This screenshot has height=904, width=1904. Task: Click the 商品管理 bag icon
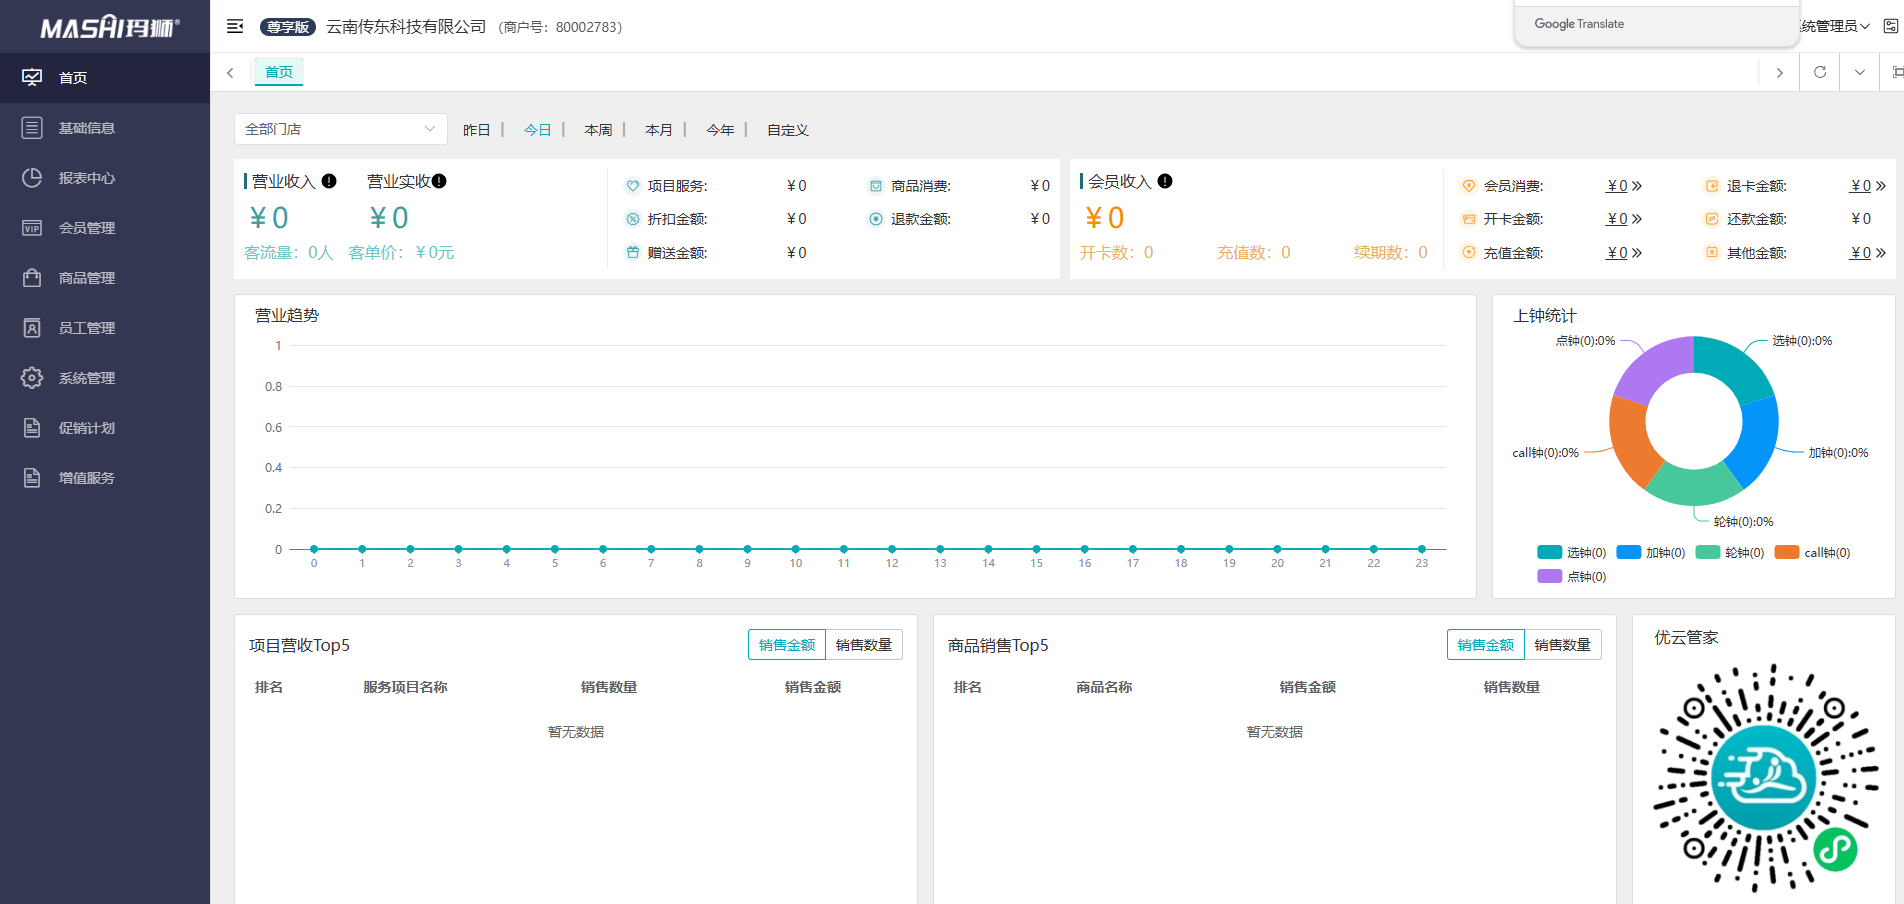pos(32,277)
